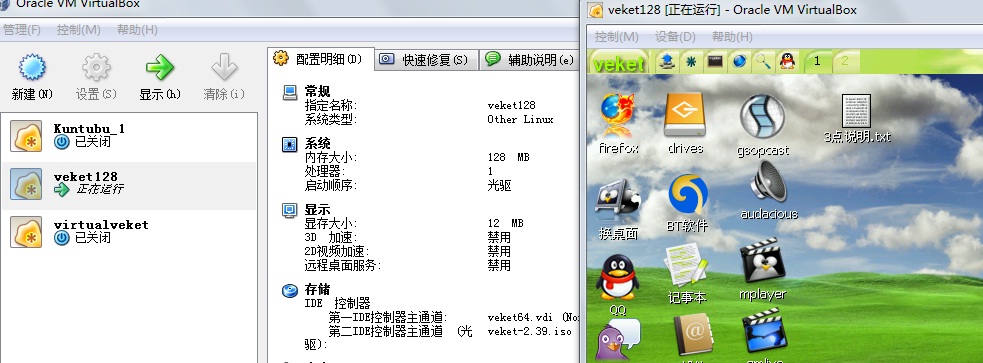Click the asterisk icon in veket panel
Viewport: 983px width, 363px height.
click(691, 61)
